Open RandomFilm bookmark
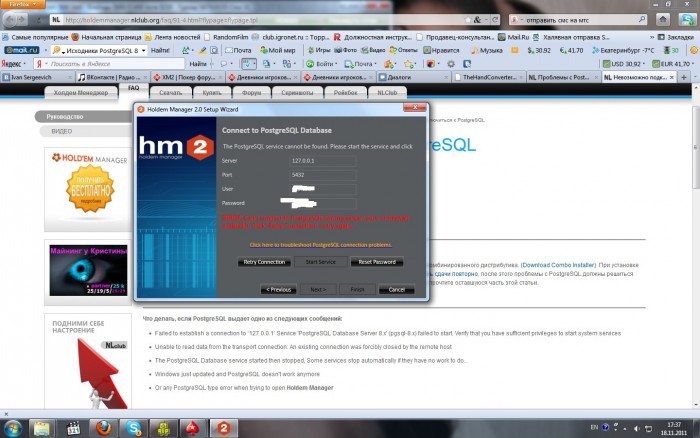The height and width of the screenshot is (438, 700). [226, 37]
